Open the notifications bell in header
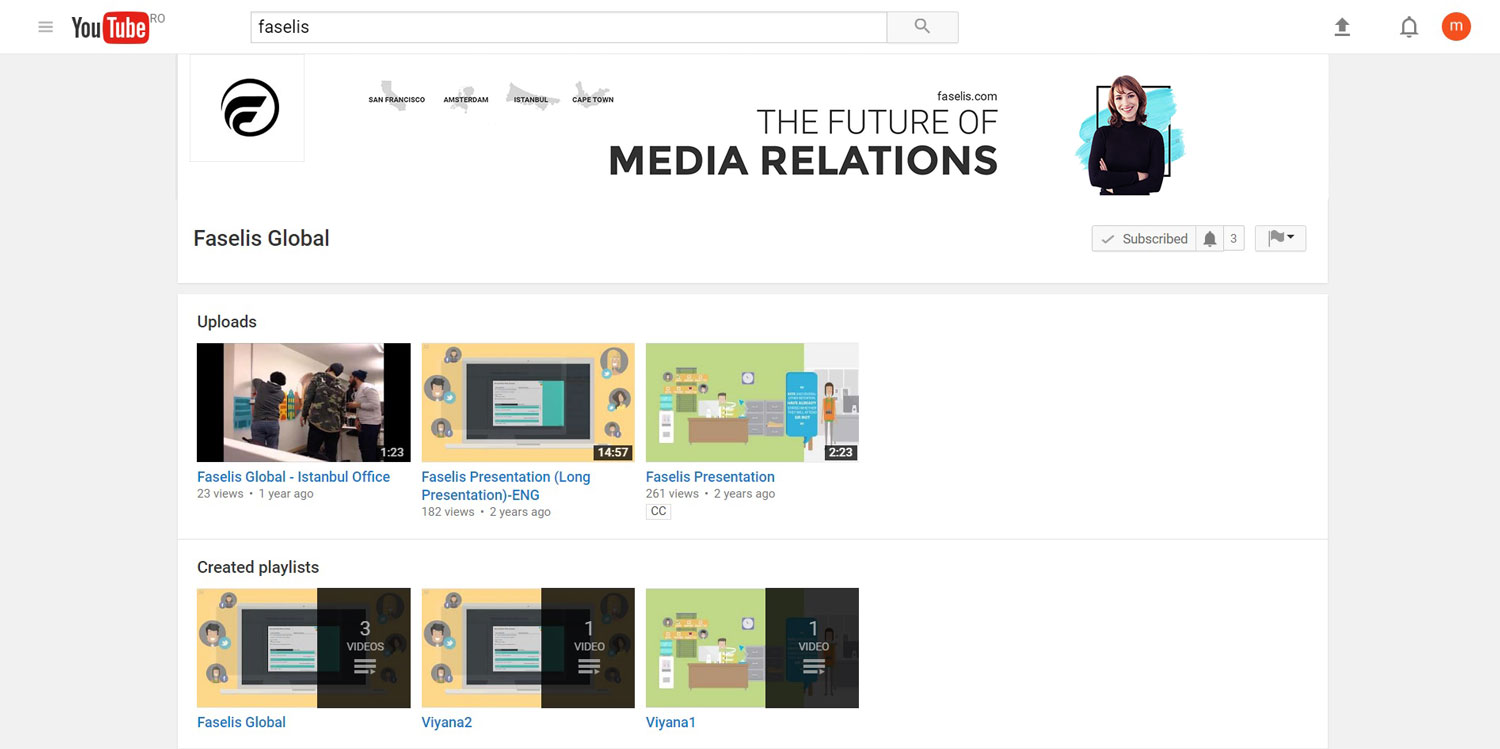 (1409, 27)
